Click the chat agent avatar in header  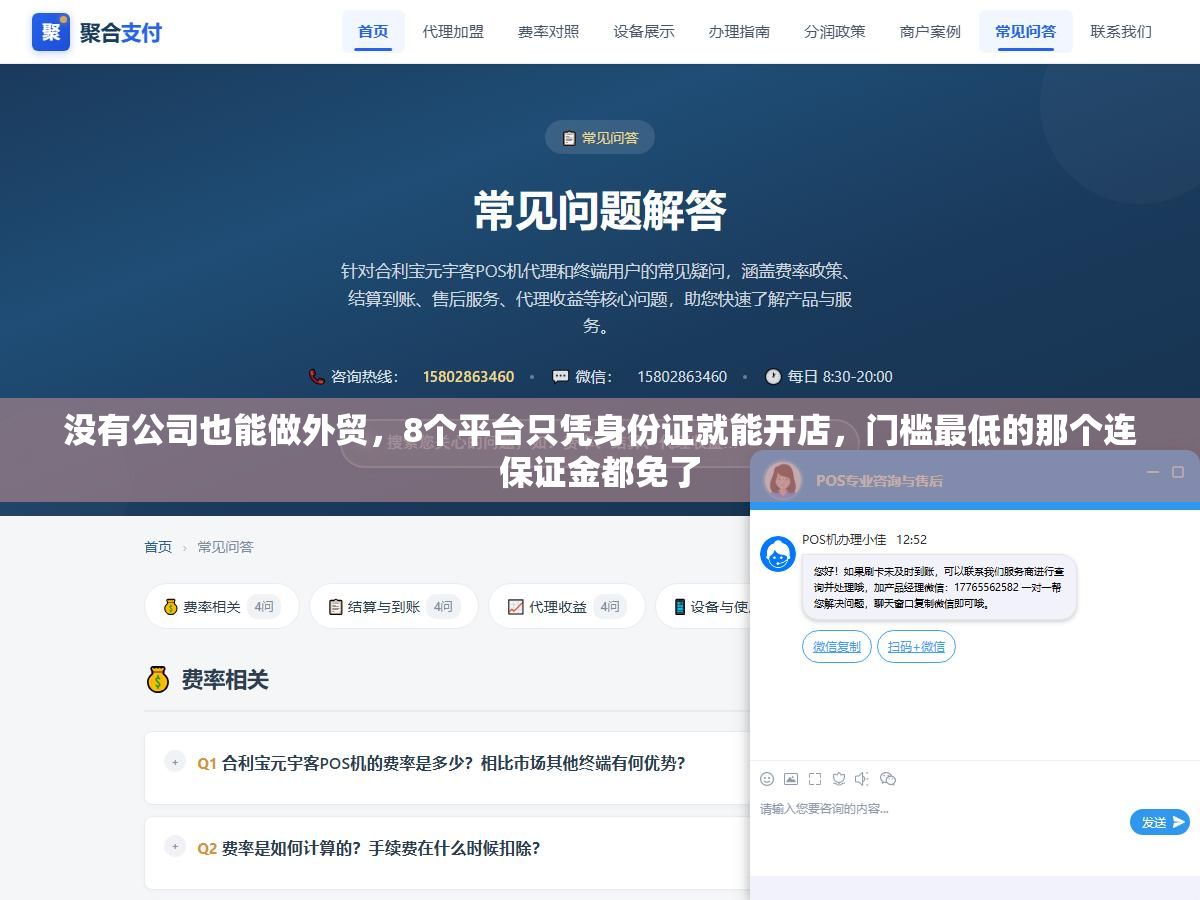(783, 480)
